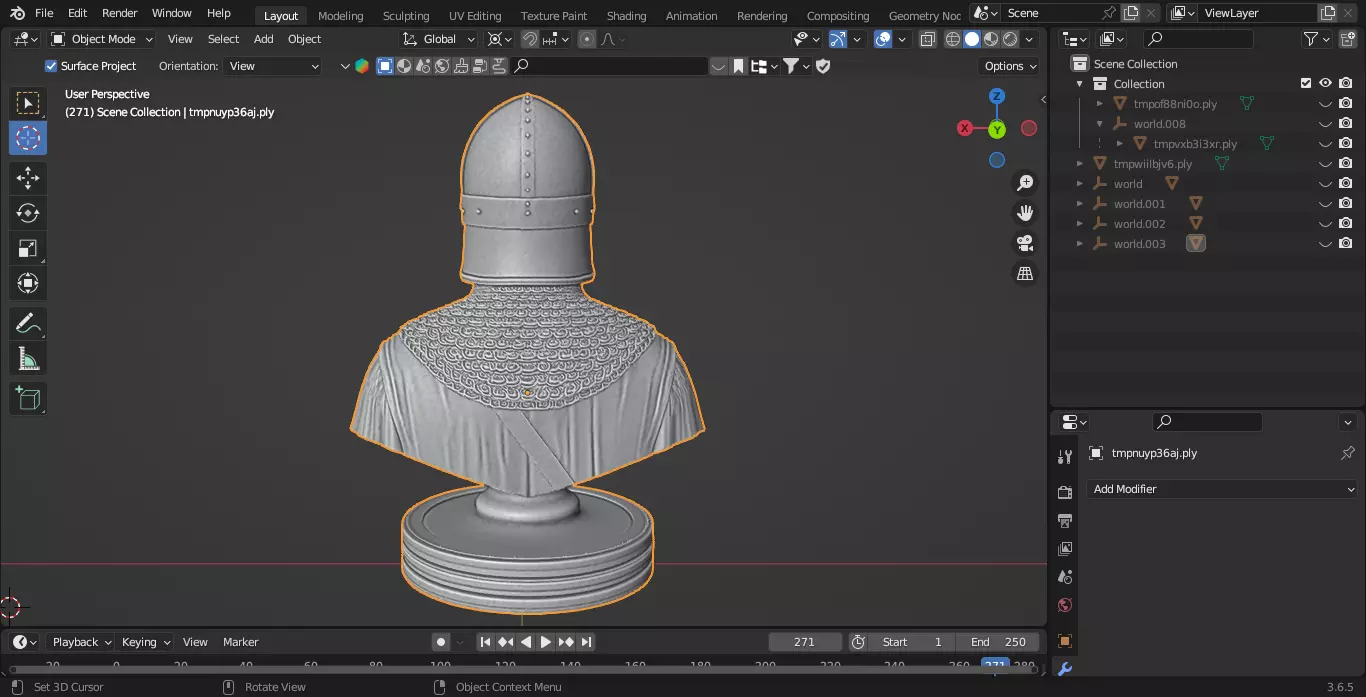Create a new scene with the copy icon
The image size is (1366, 697).
[x=1131, y=13]
